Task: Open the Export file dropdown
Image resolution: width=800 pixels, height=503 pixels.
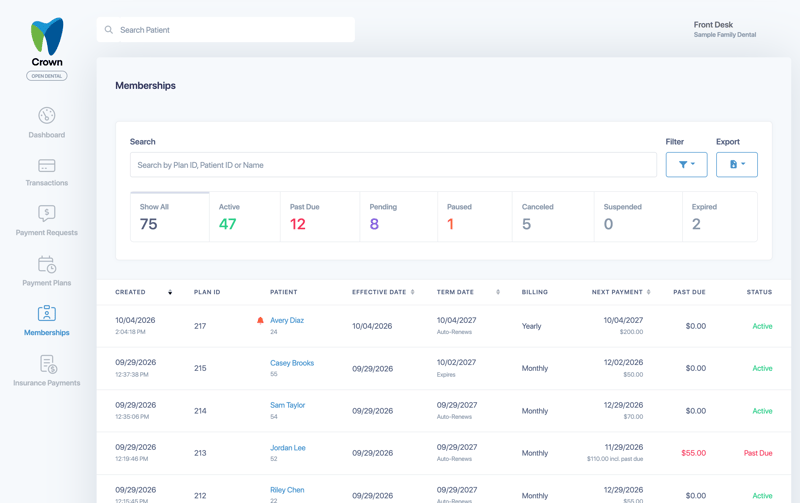Action: pyautogui.click(x=737, y=164)
